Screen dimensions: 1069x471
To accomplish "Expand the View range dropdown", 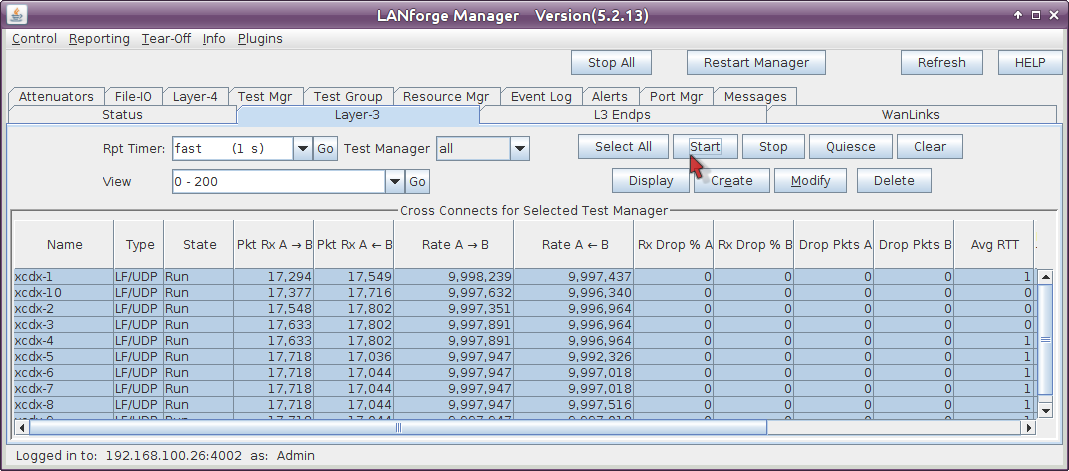I will (395, 182).
